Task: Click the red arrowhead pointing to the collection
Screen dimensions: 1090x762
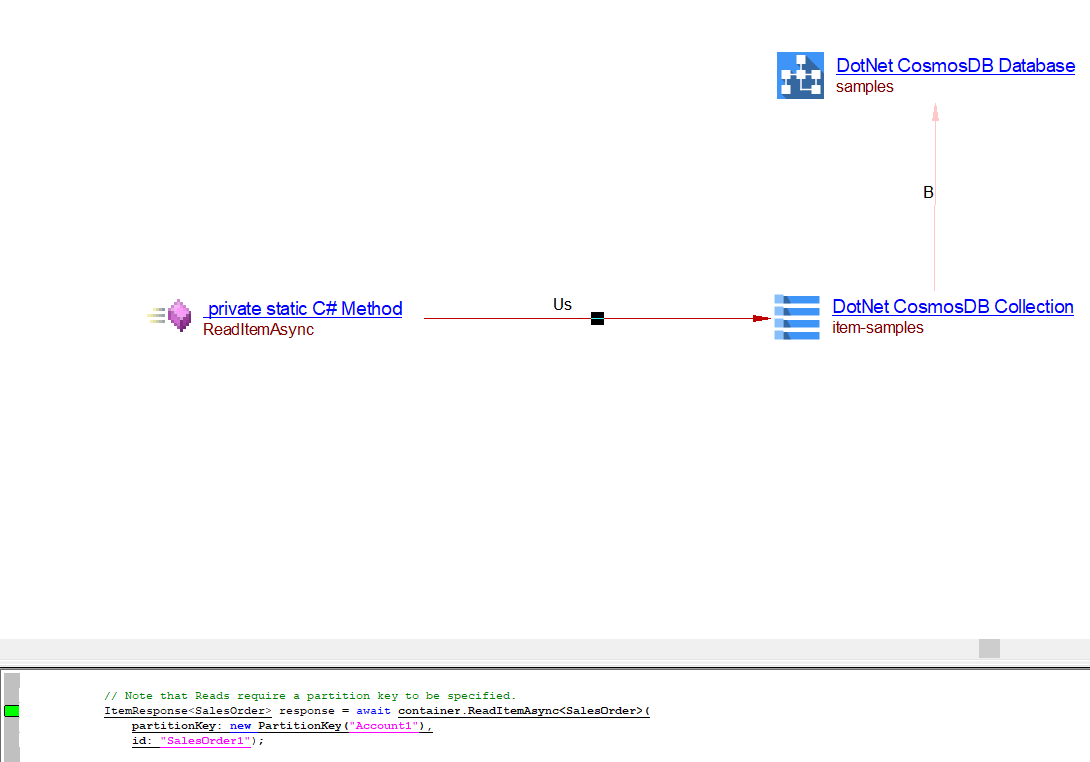Action: (761, 319)
